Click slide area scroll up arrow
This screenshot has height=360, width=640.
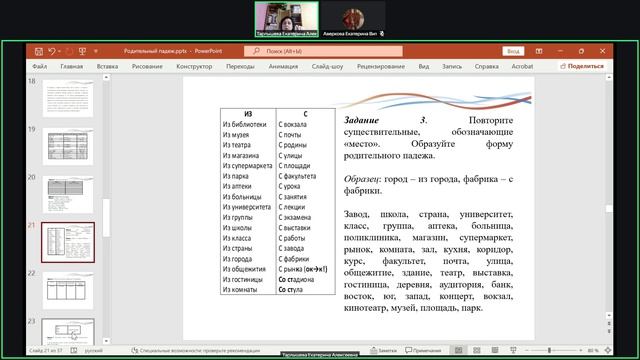coord(609,77)
